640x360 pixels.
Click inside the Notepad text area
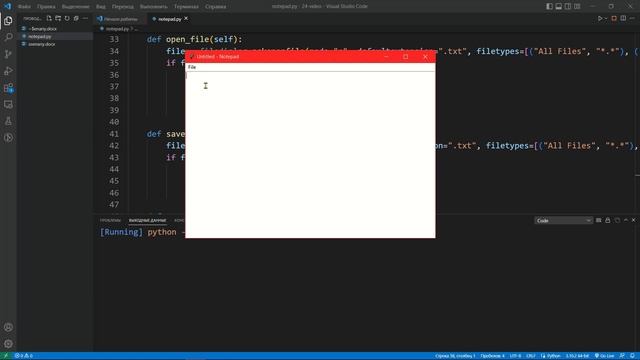tap(310, 154)
